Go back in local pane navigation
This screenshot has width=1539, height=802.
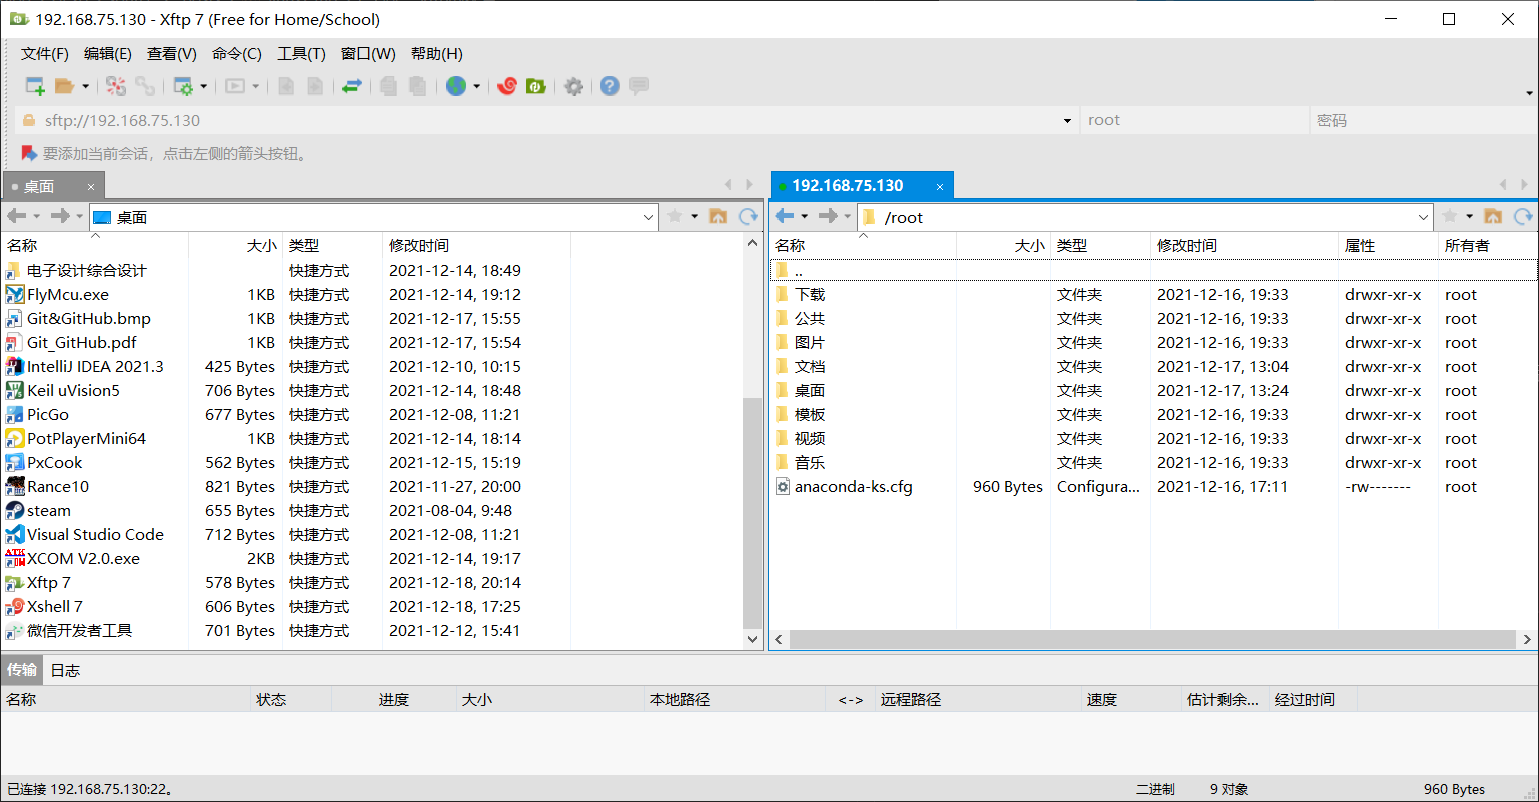coord(16,216)
